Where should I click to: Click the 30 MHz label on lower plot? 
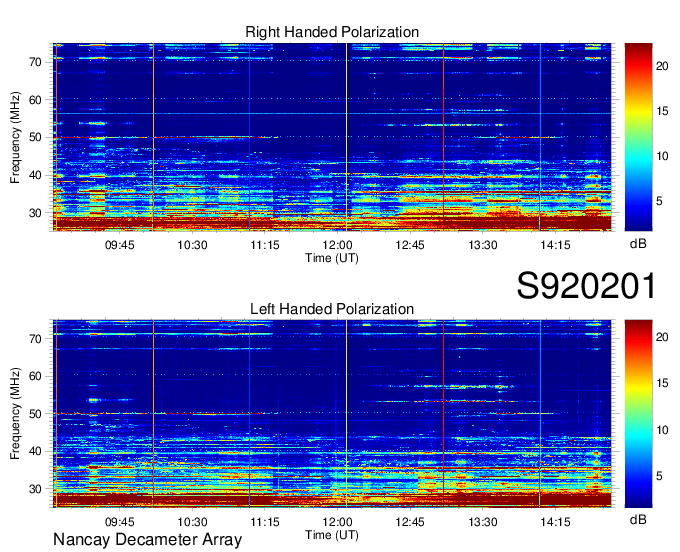[x=36, y=489]
